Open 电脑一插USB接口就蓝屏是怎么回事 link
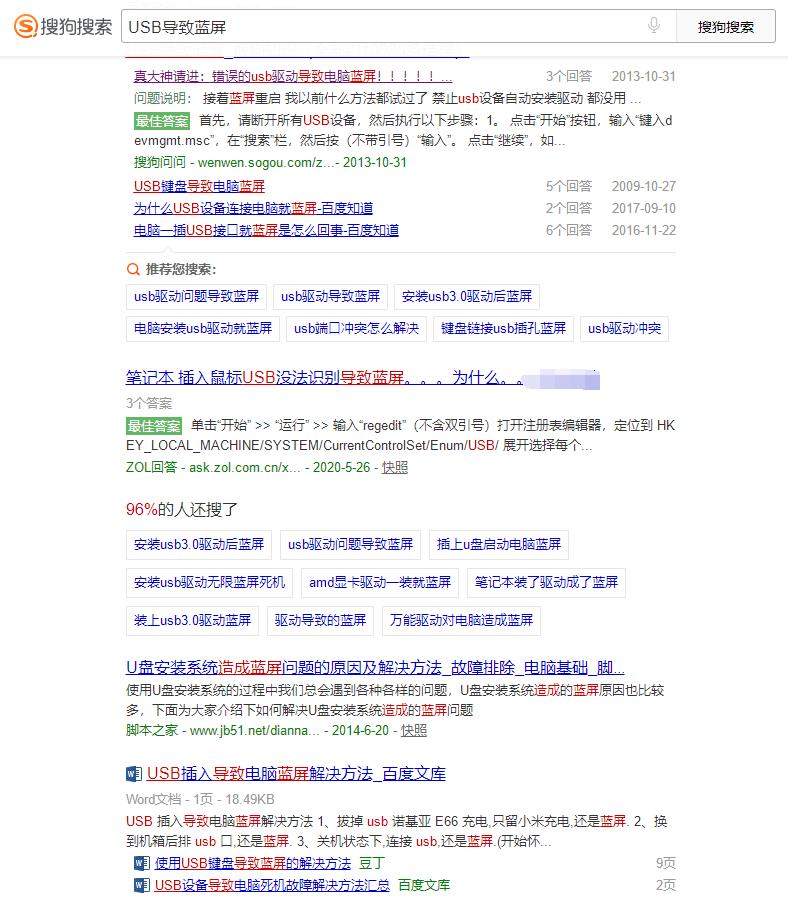This screenshot has width=788, height=904. pyautogui.click(x=266, y=230)
